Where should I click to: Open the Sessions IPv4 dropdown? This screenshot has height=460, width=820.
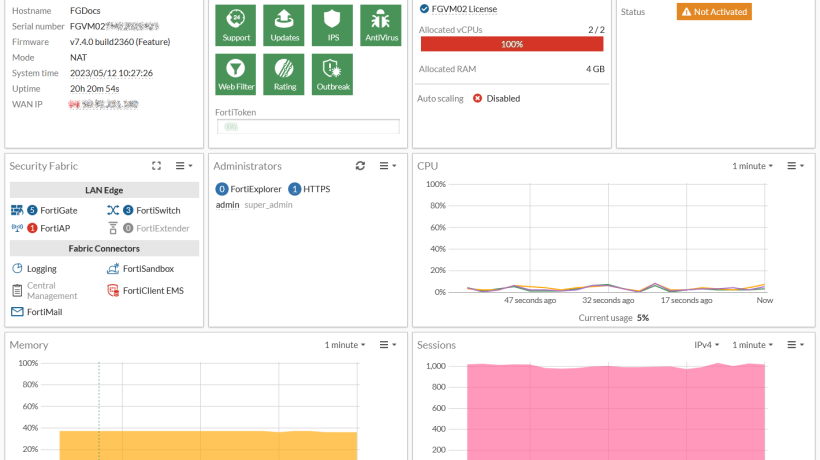click(707, 345)
